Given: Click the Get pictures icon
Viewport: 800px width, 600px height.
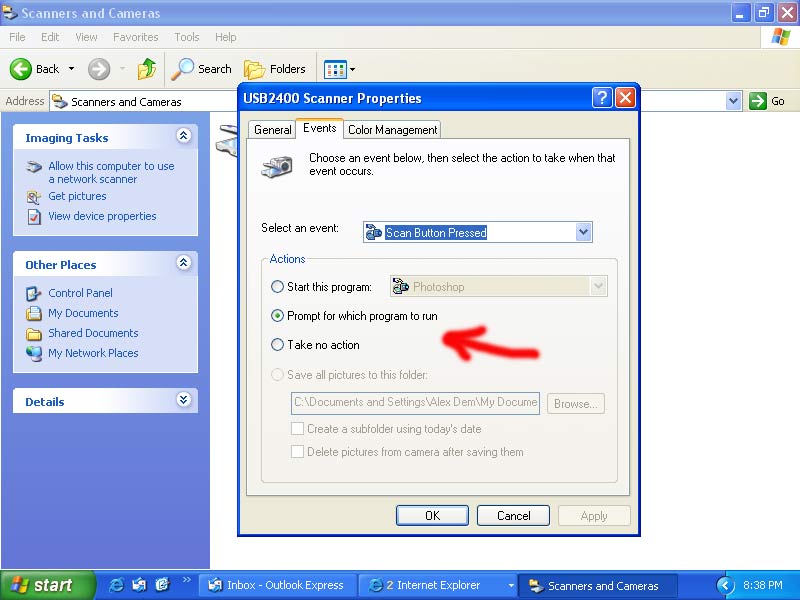Looking at the screenshot, I should click(34, 197).
